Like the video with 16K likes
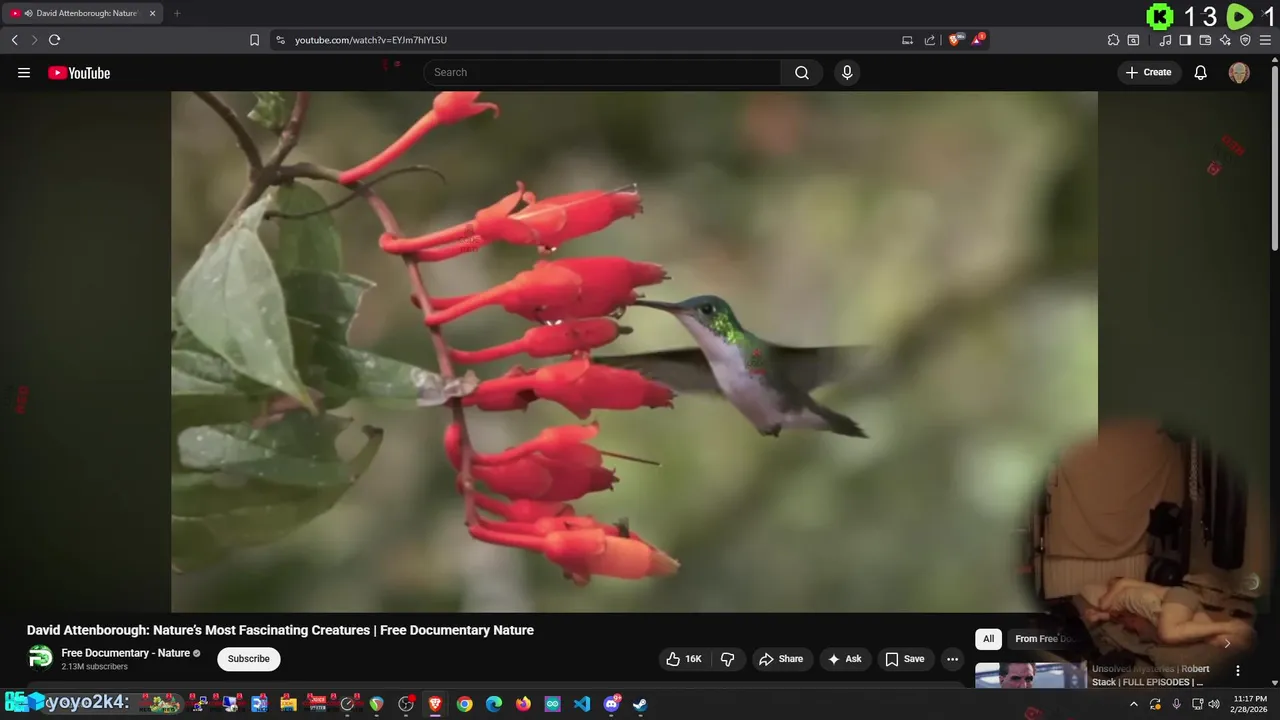Image resolution: width=1280 pixels, height=720 pixels. click(x=684, y=659)
